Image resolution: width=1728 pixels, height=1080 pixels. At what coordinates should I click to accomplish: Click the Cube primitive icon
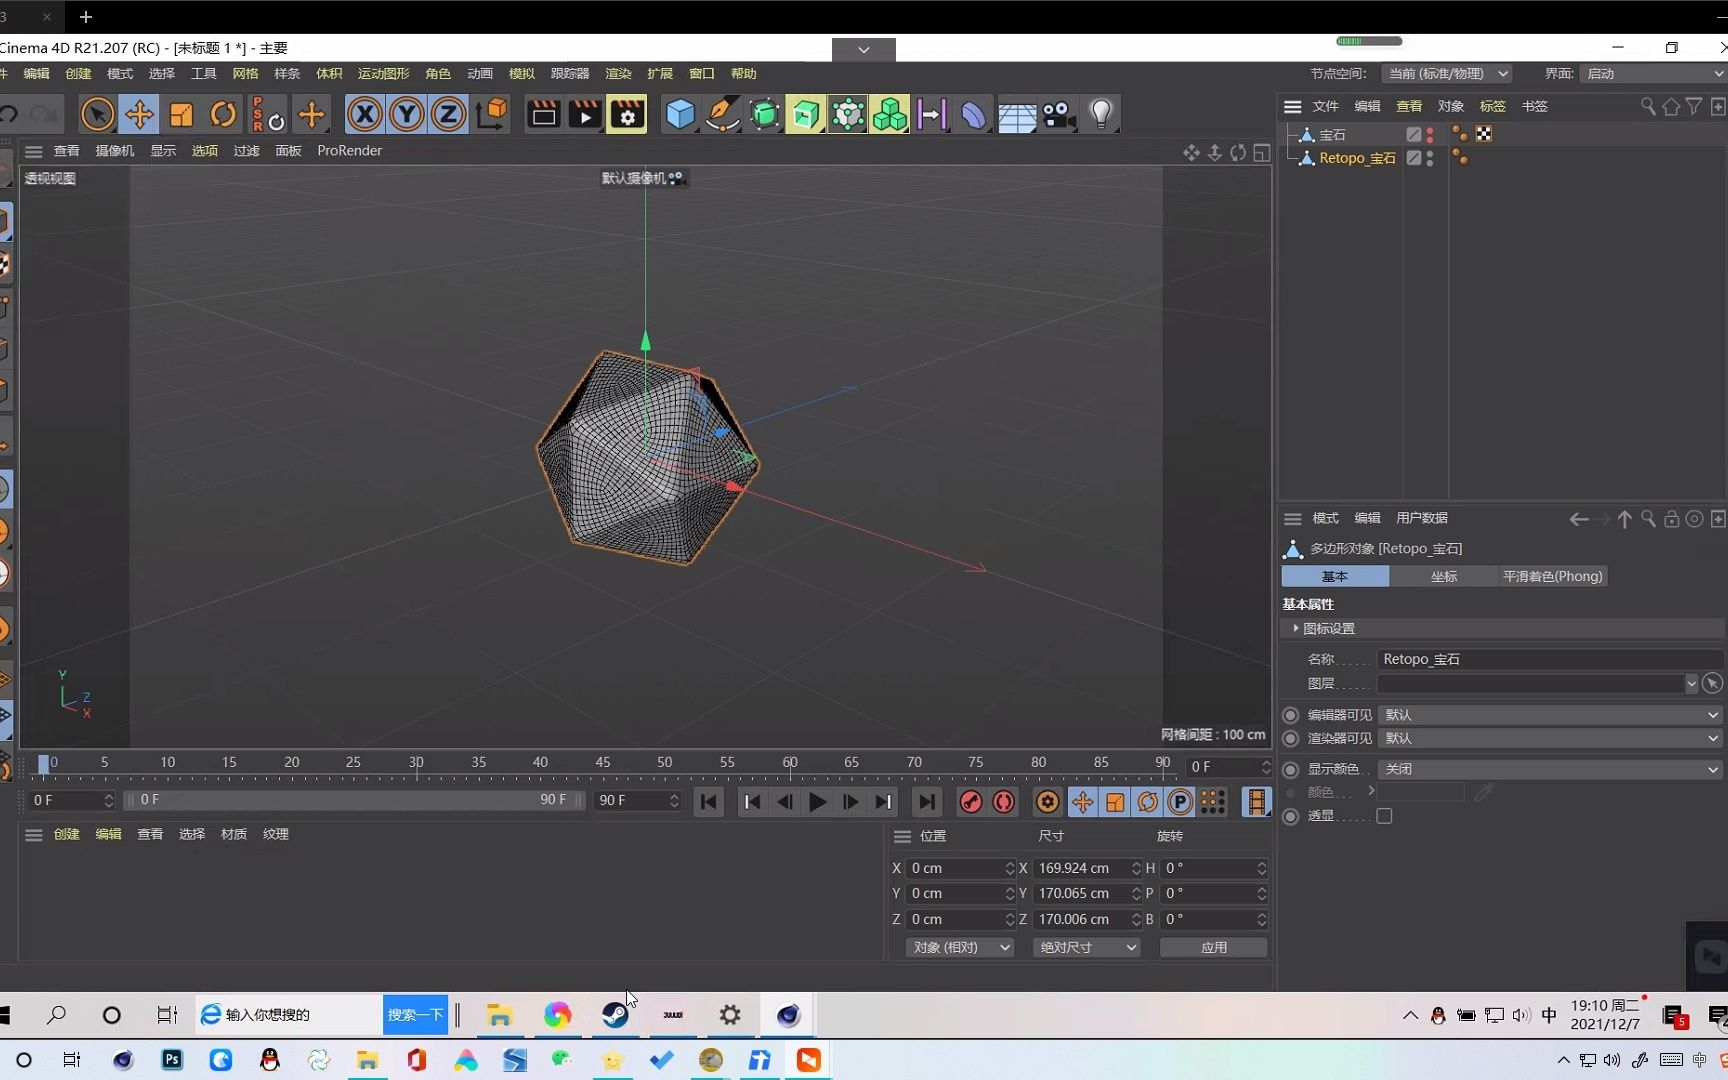(680, 115)
